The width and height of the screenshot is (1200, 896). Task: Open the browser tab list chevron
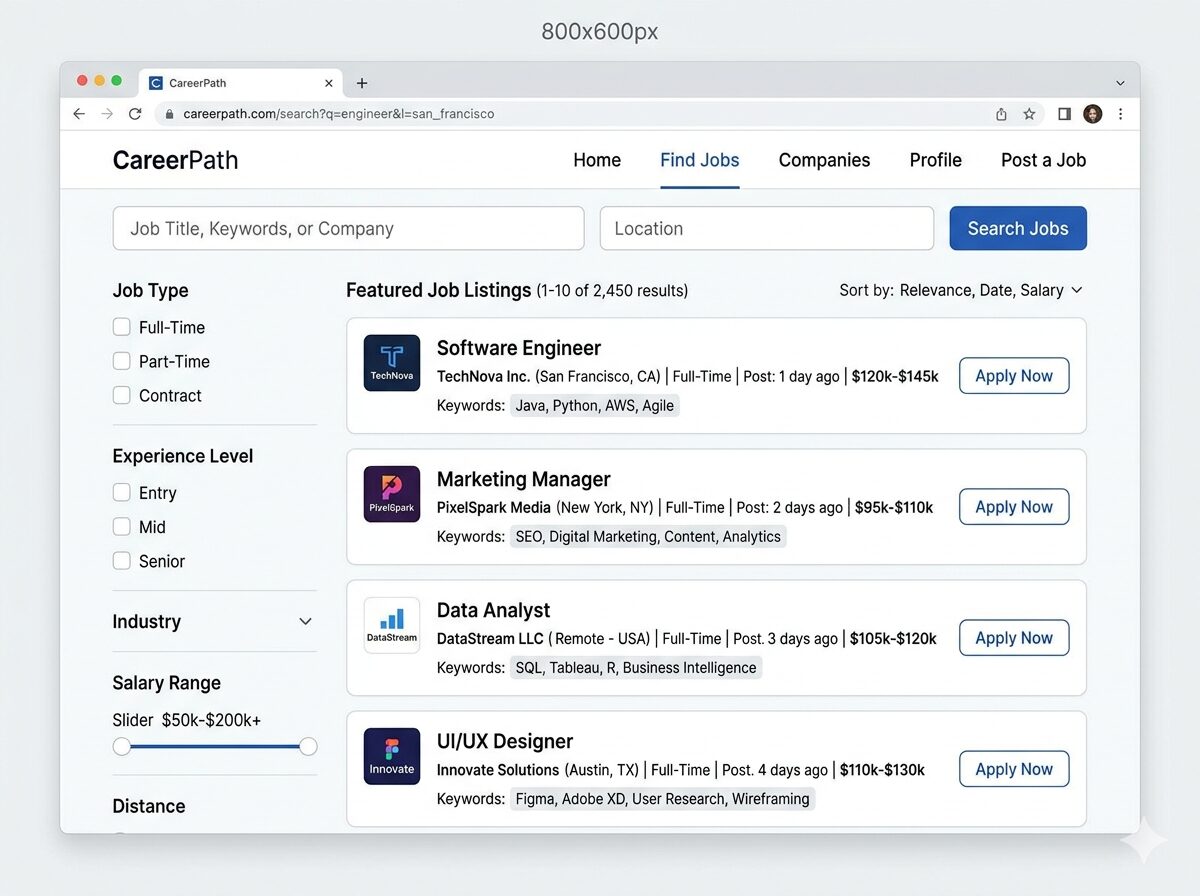click(1120, 83)
